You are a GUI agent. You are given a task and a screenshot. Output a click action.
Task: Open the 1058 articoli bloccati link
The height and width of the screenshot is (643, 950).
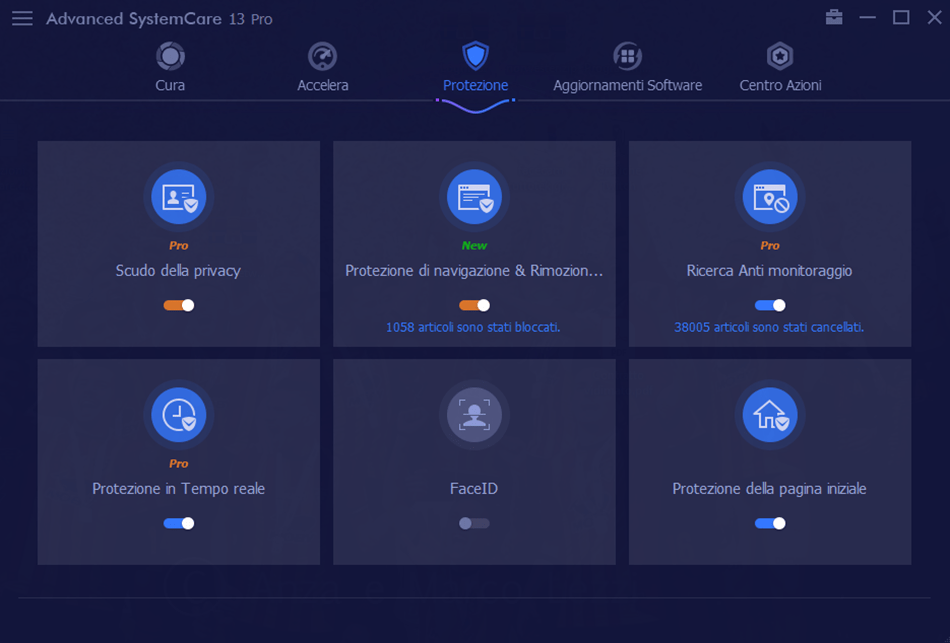click(473, 327)
